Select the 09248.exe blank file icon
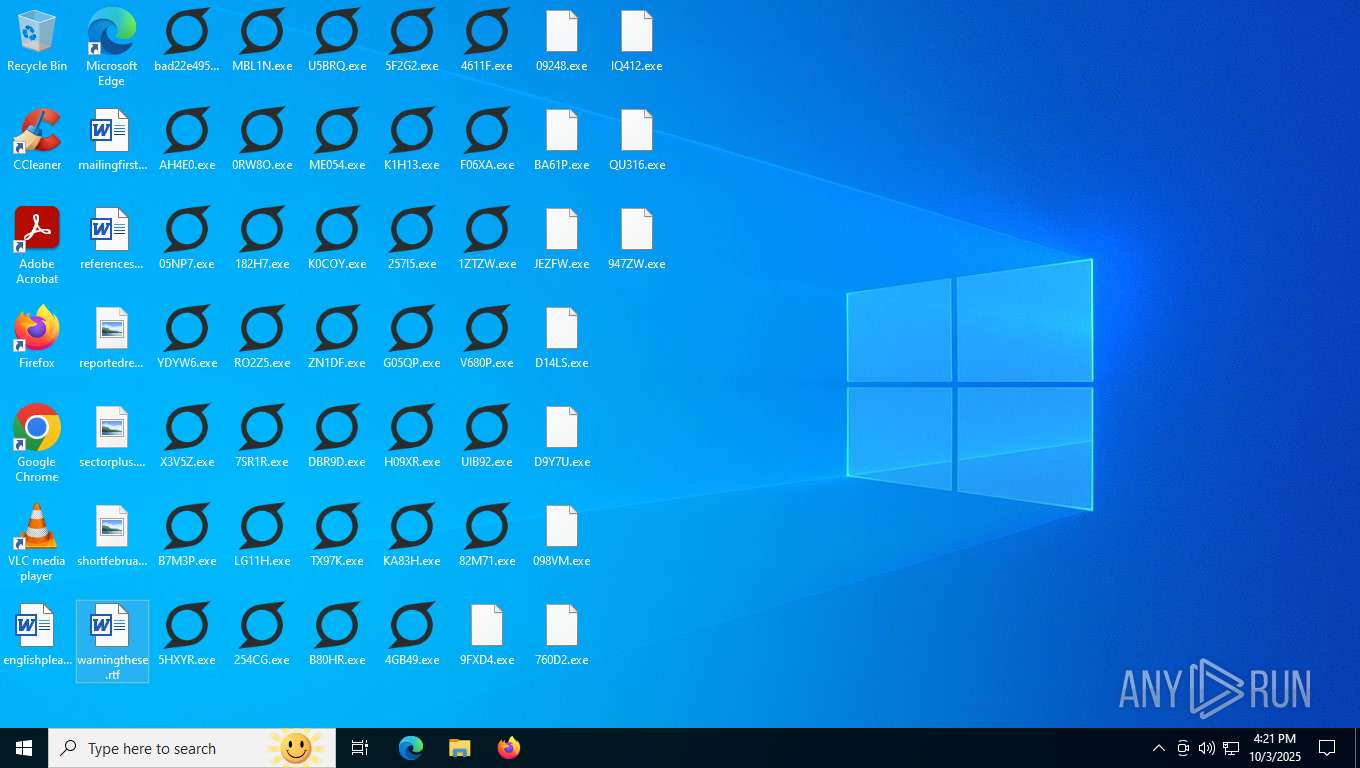 (562, 41)
